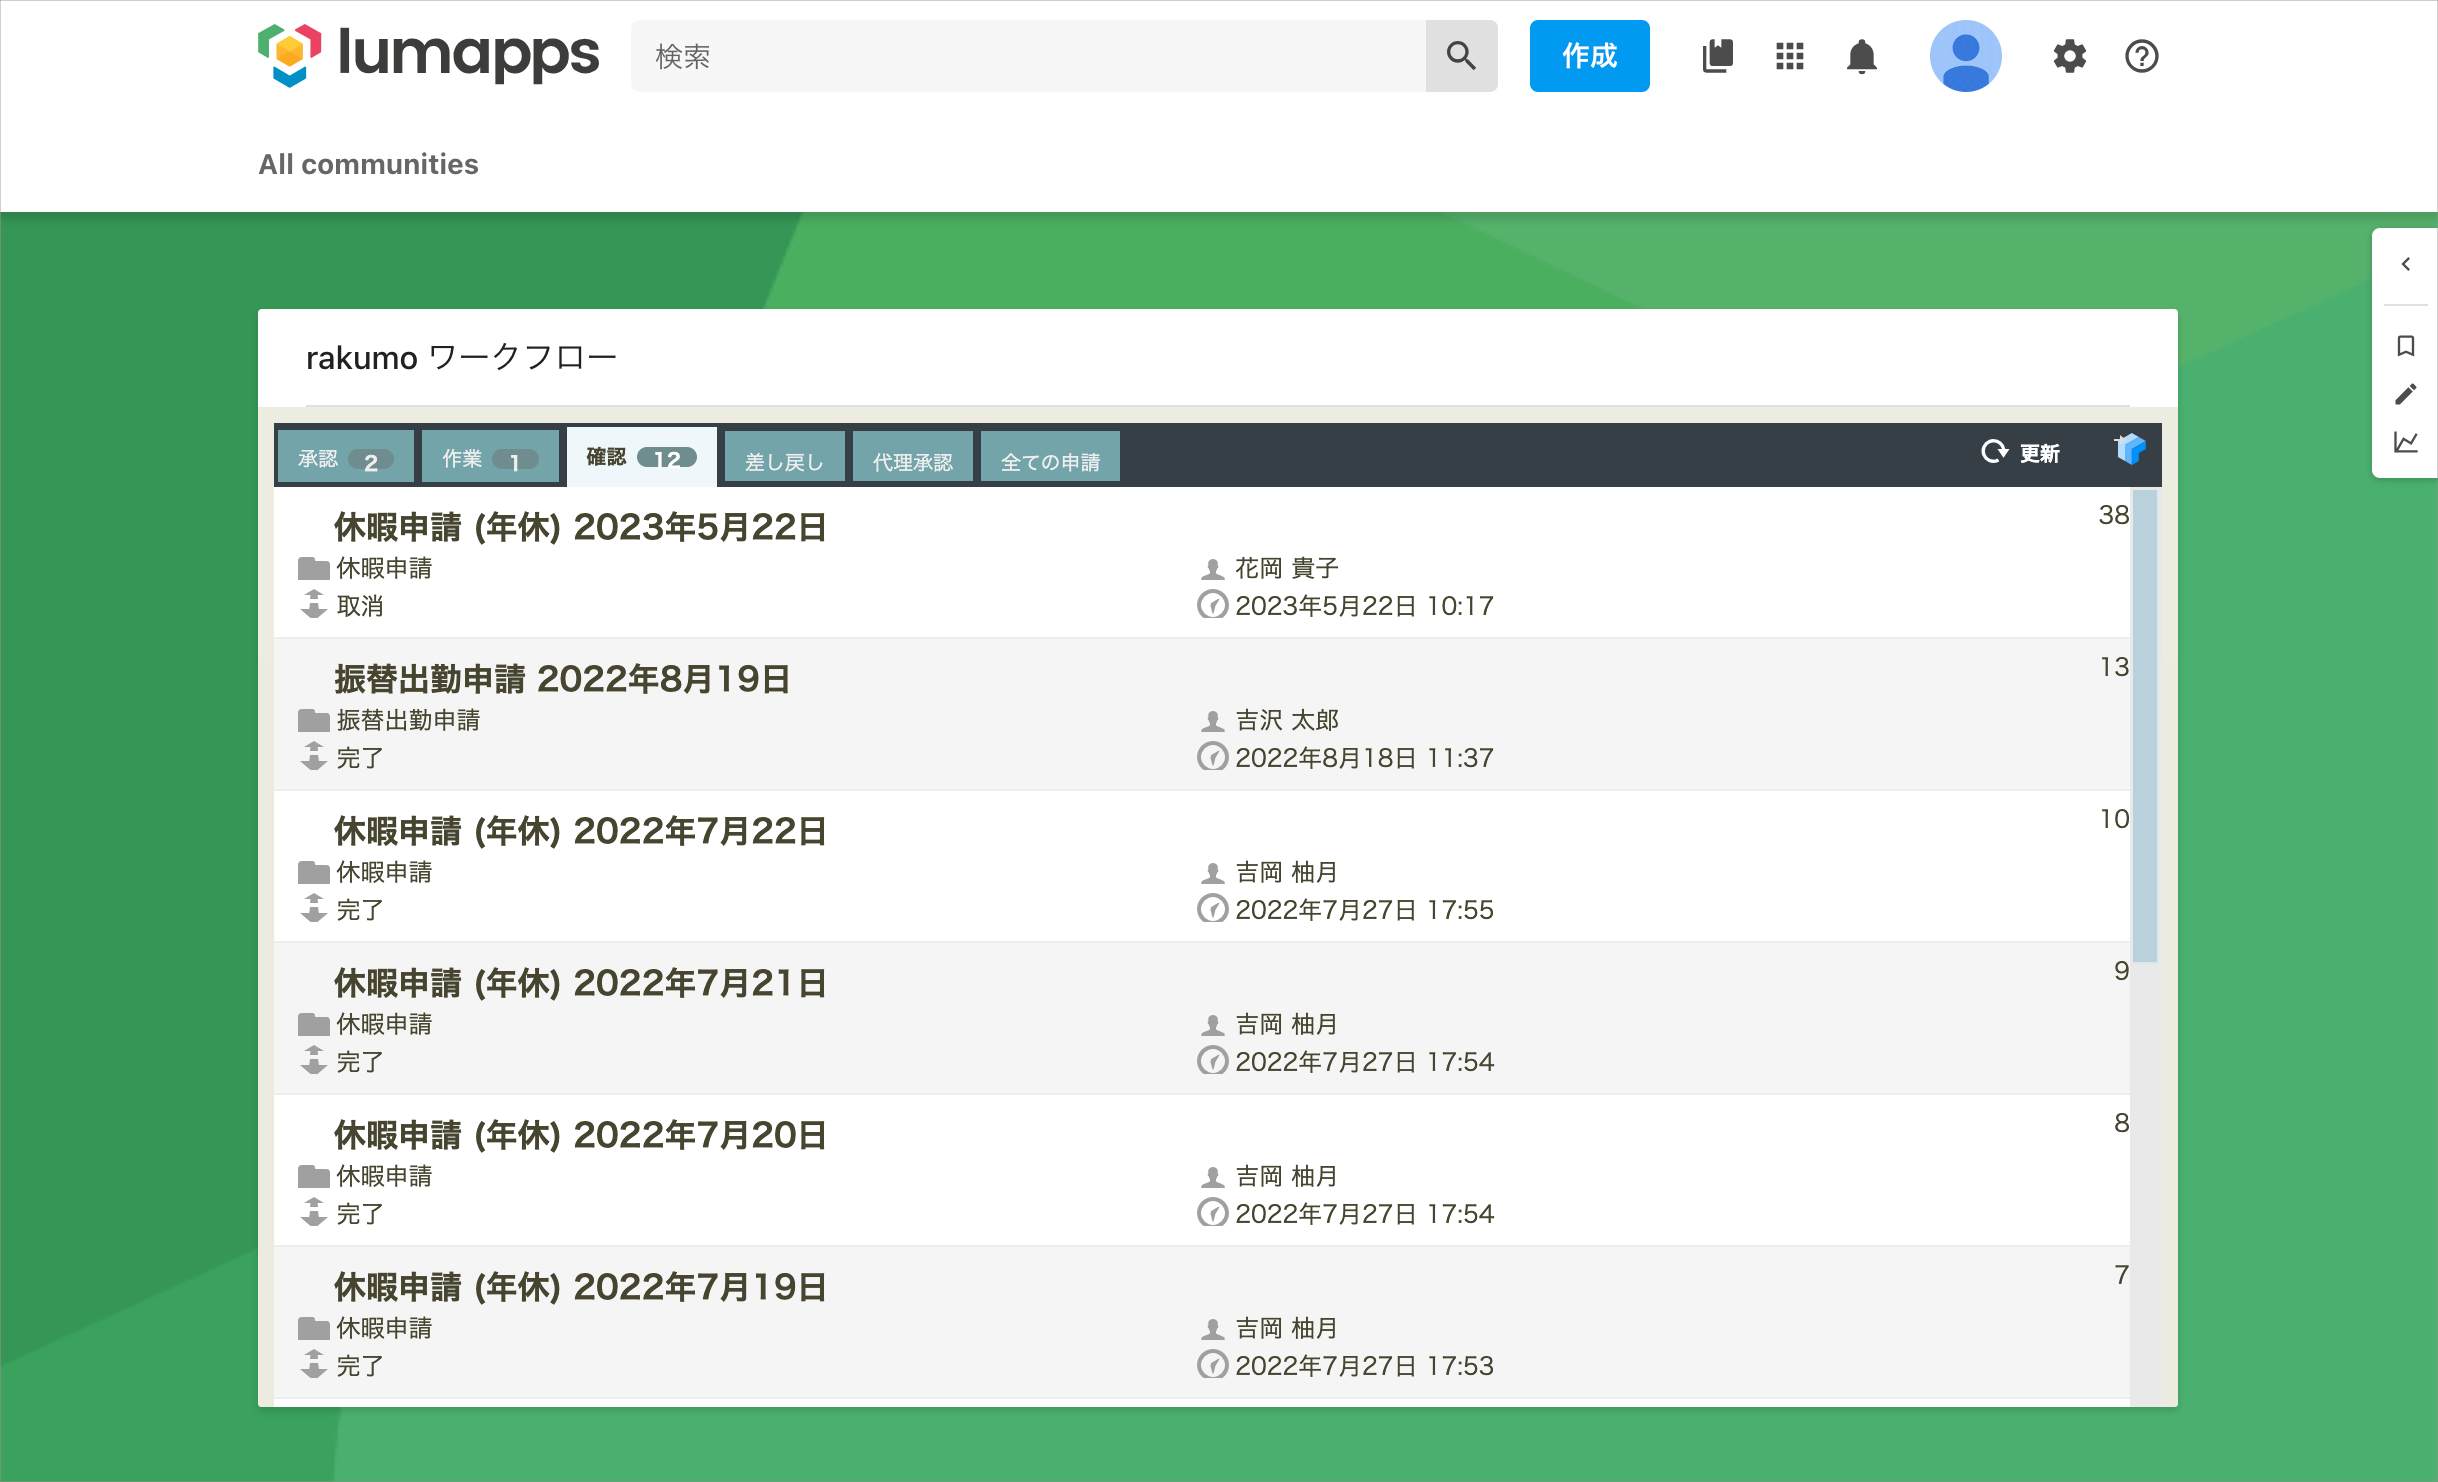
Task: Open the directories stacked-books icon
Action: (x=1717, y=56)
